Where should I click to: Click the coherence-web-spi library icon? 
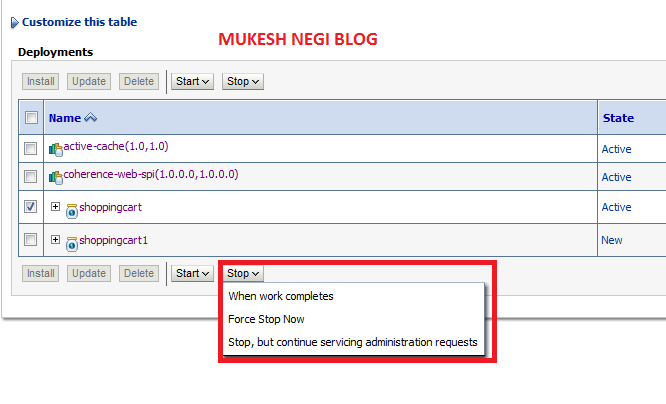(56, 178)
